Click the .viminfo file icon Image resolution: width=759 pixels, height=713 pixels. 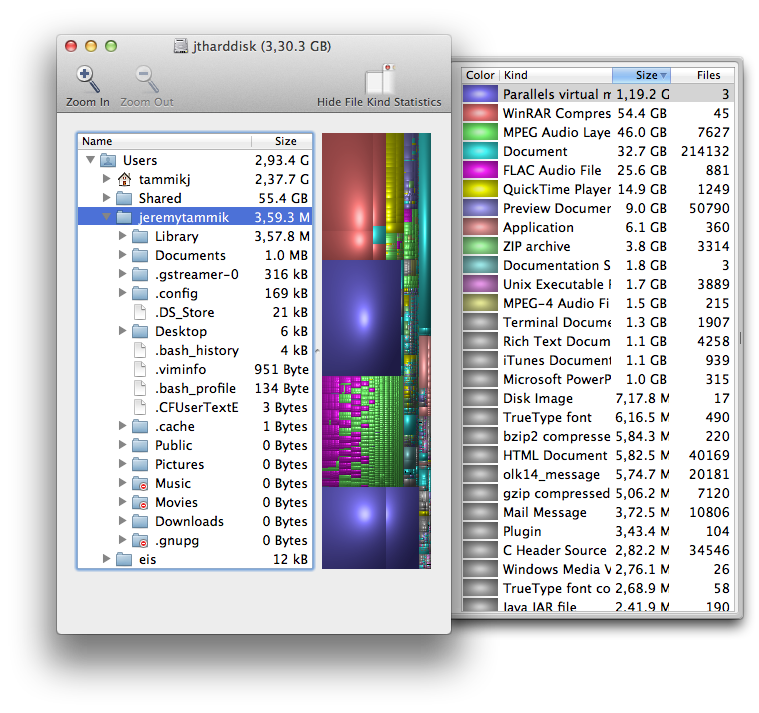point(140,369)
